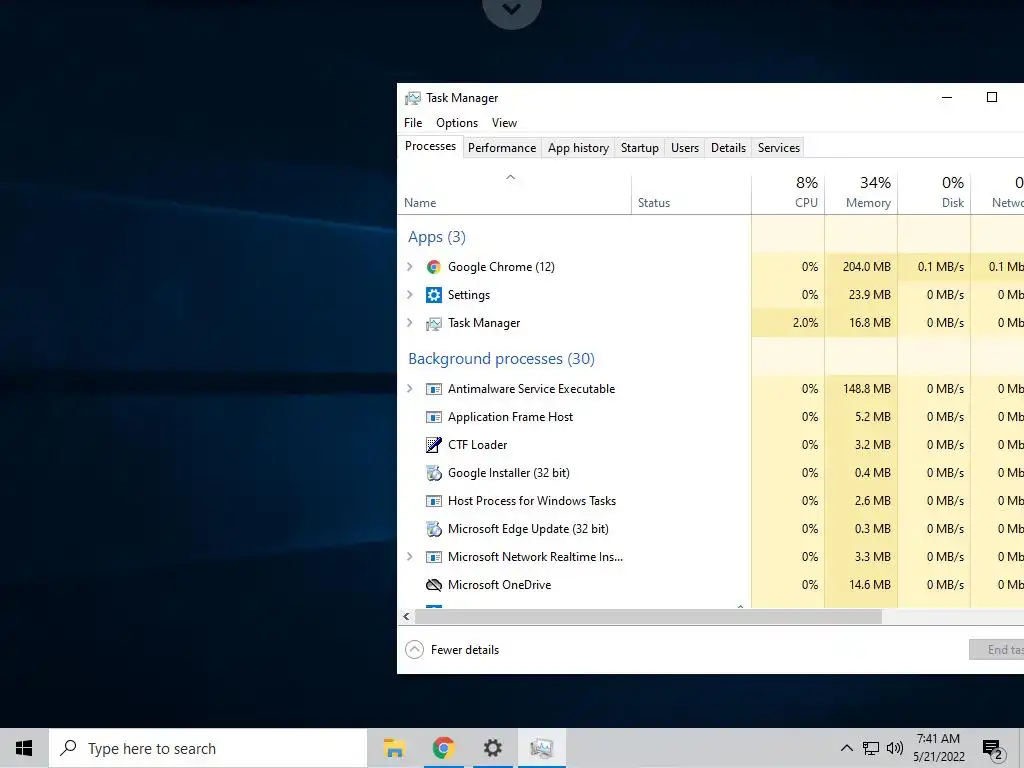
Task: Open Google Chrome from the taskbar
Action: (x=443, y=748)
